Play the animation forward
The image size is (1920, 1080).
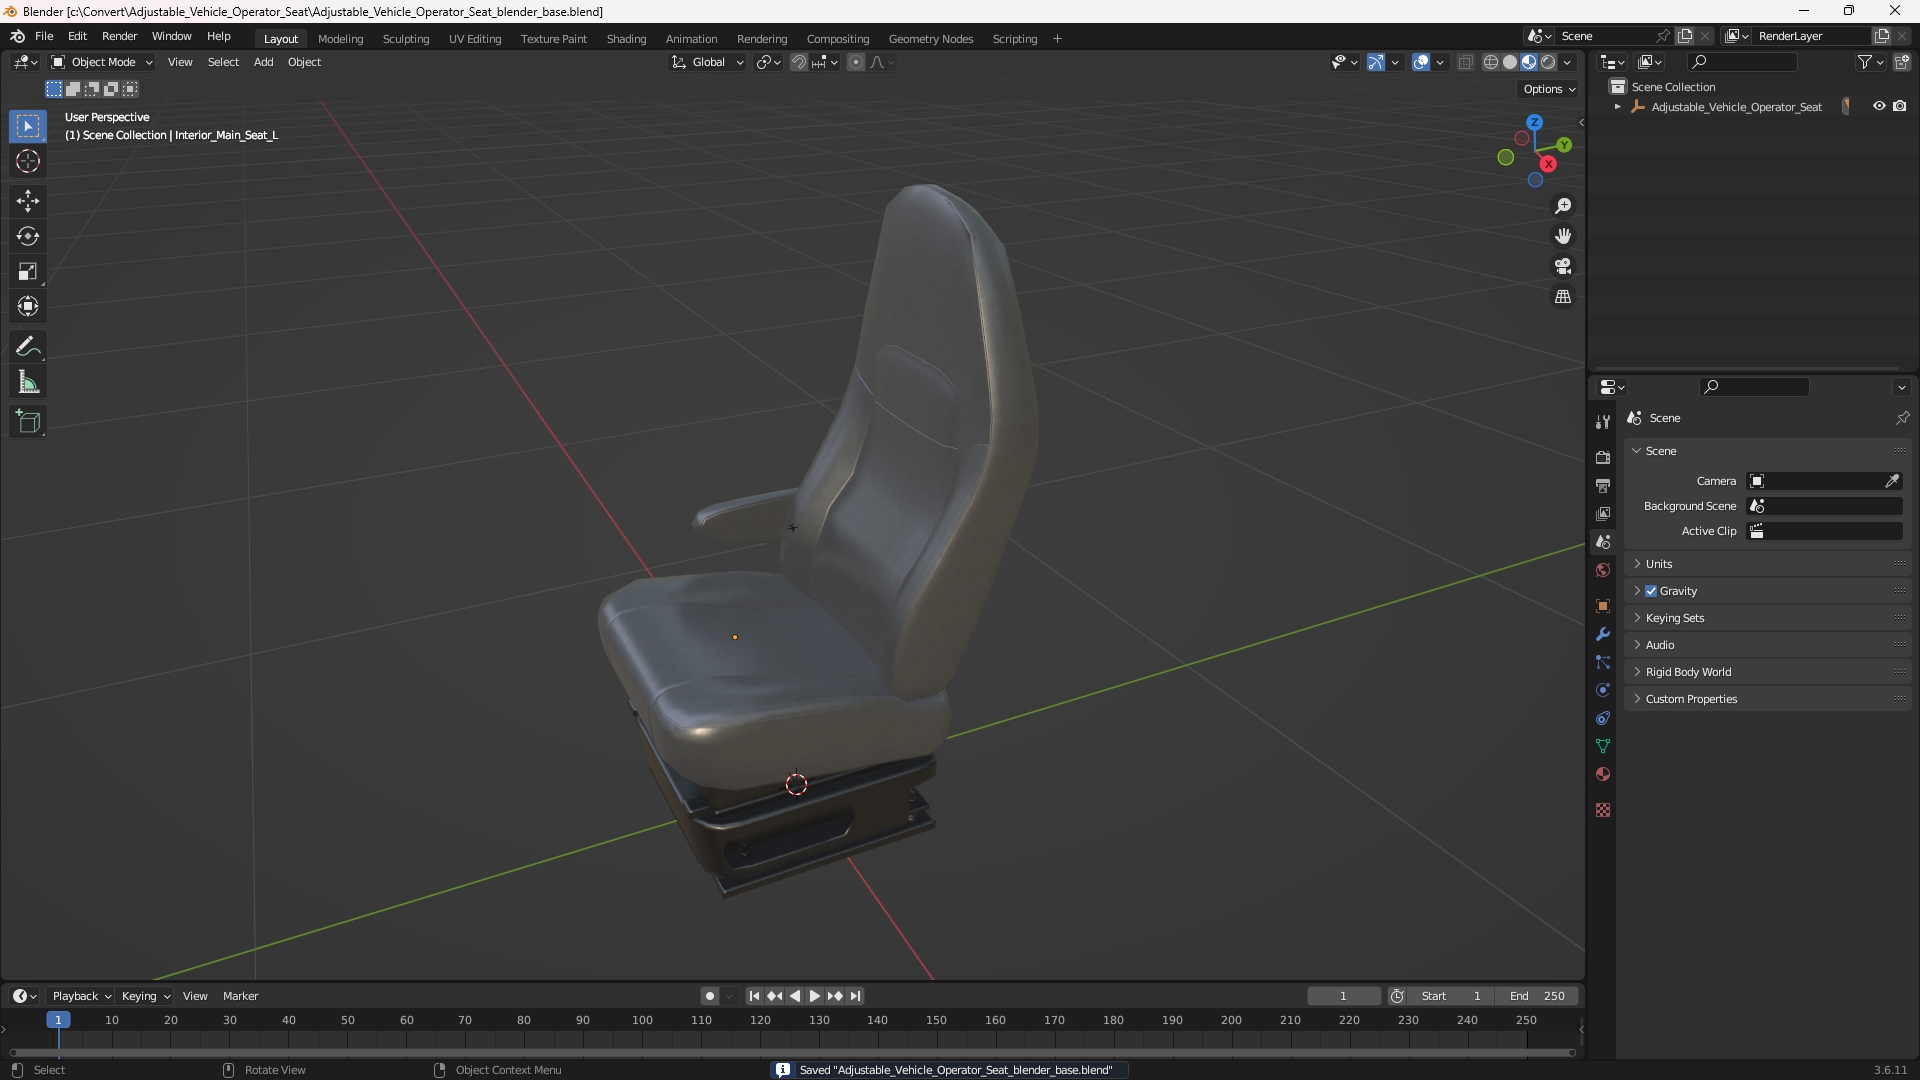814,996
